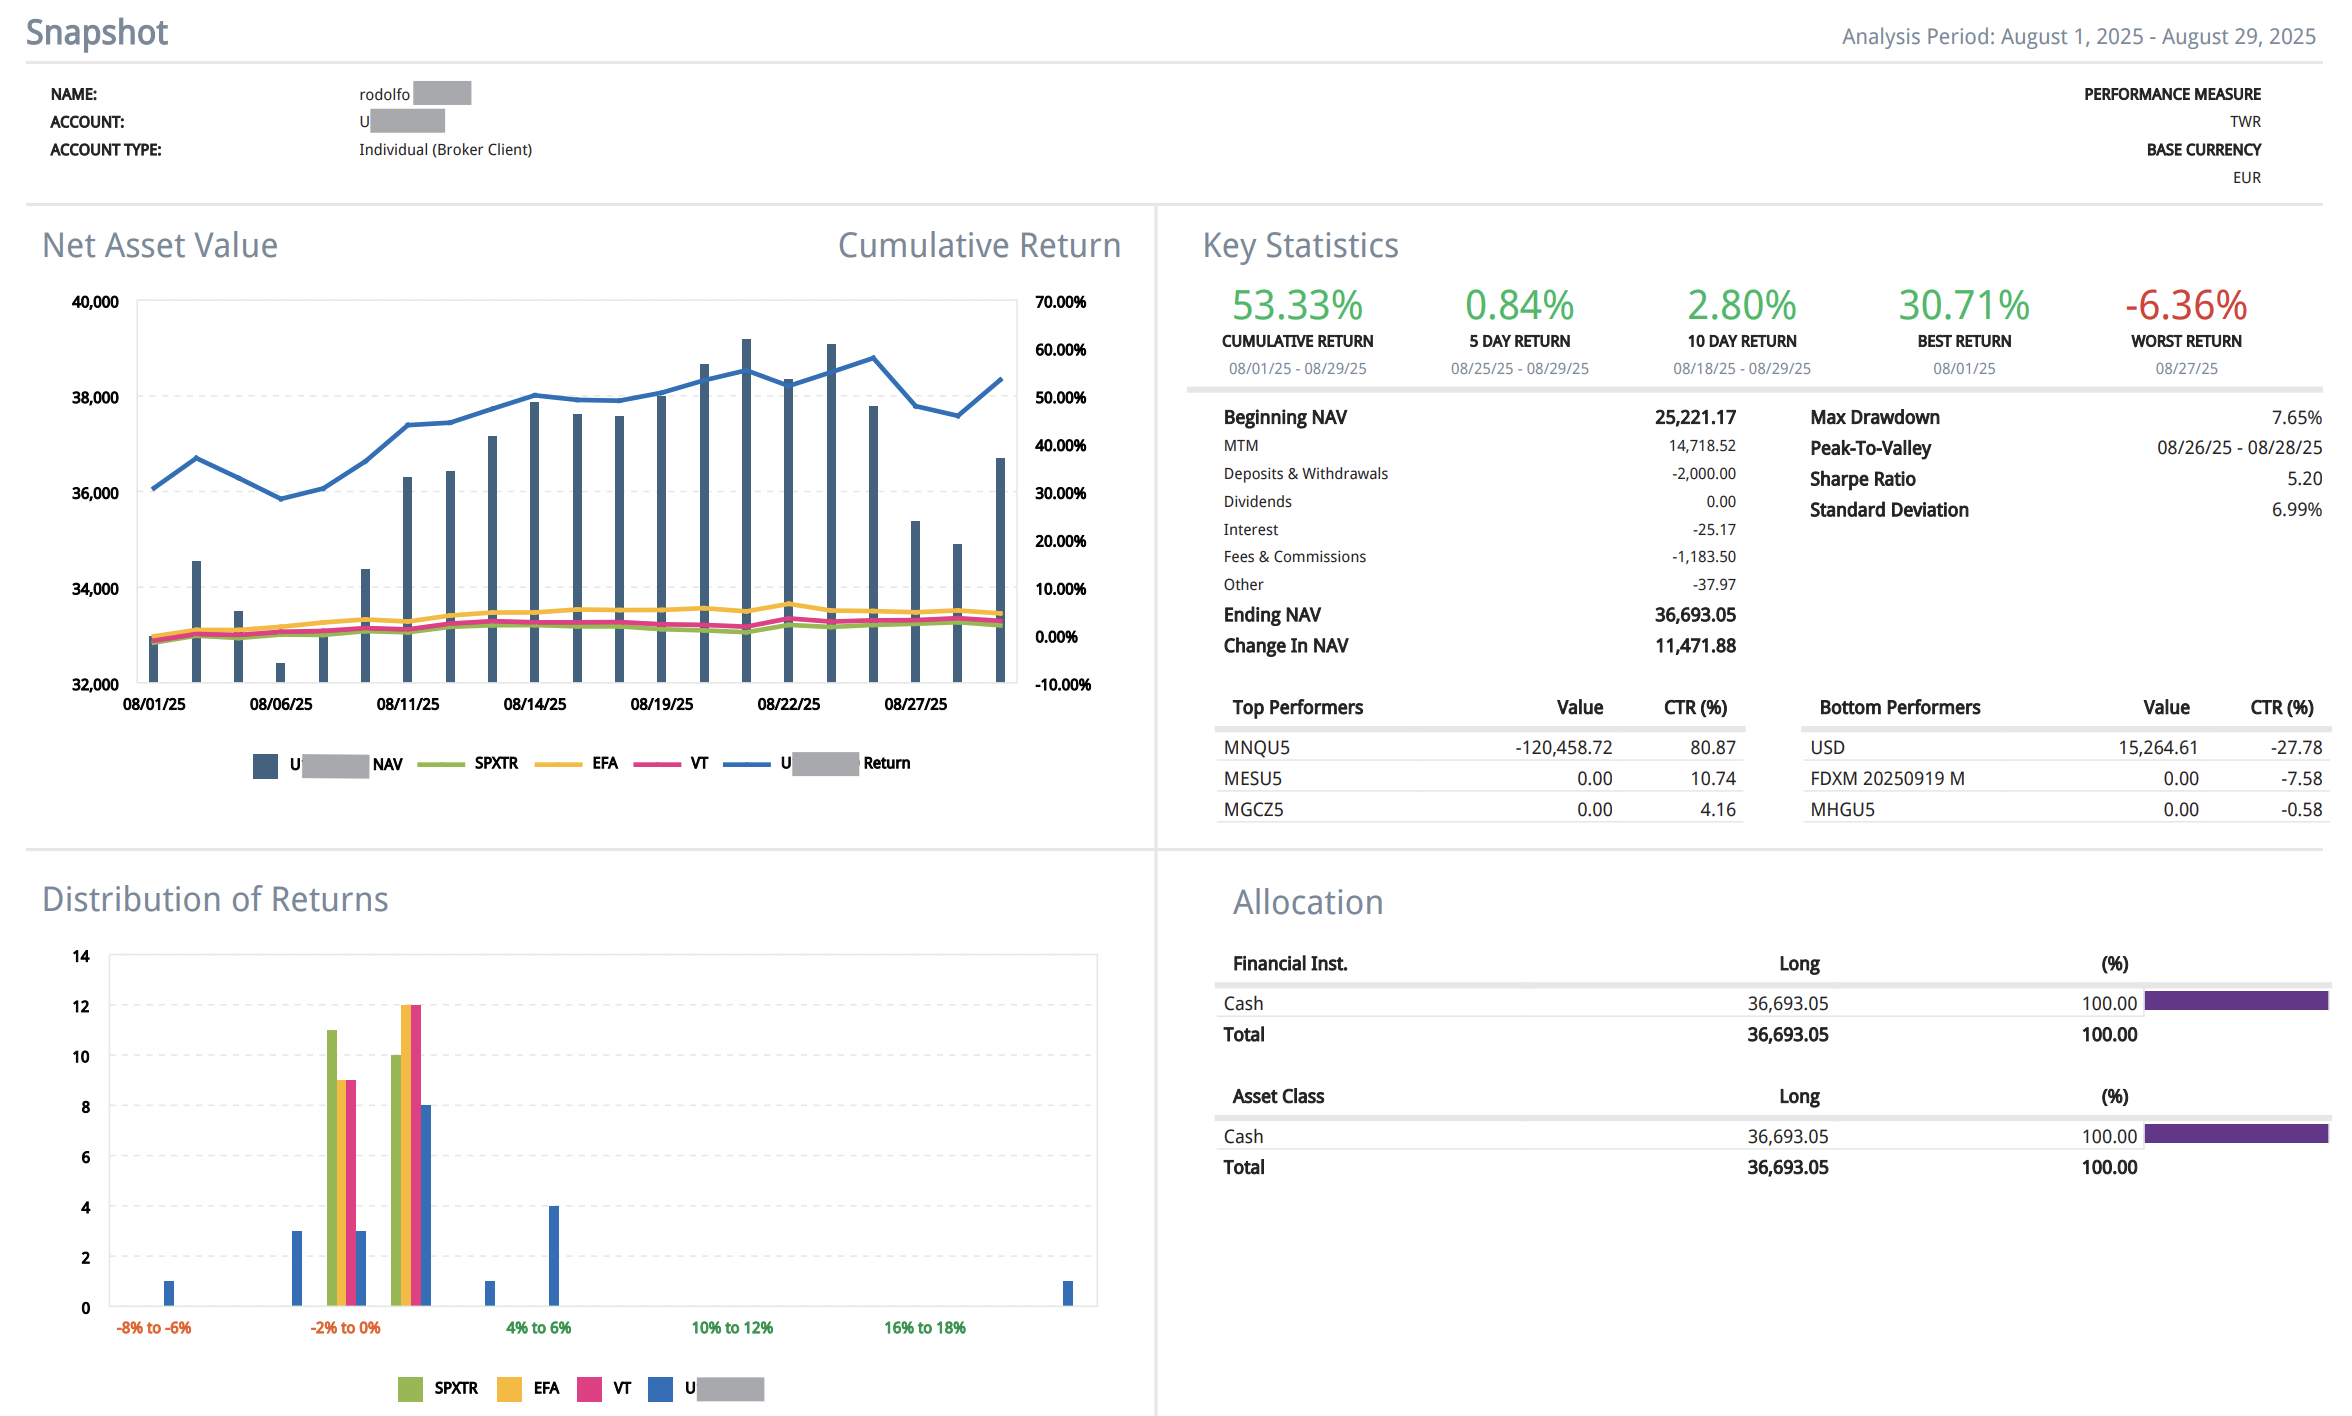The height and width of the screenshot is (1416, 2352).
Task: Click the purple Financial Inst. Cash allocation bar
Action: coord(2236,1001)
